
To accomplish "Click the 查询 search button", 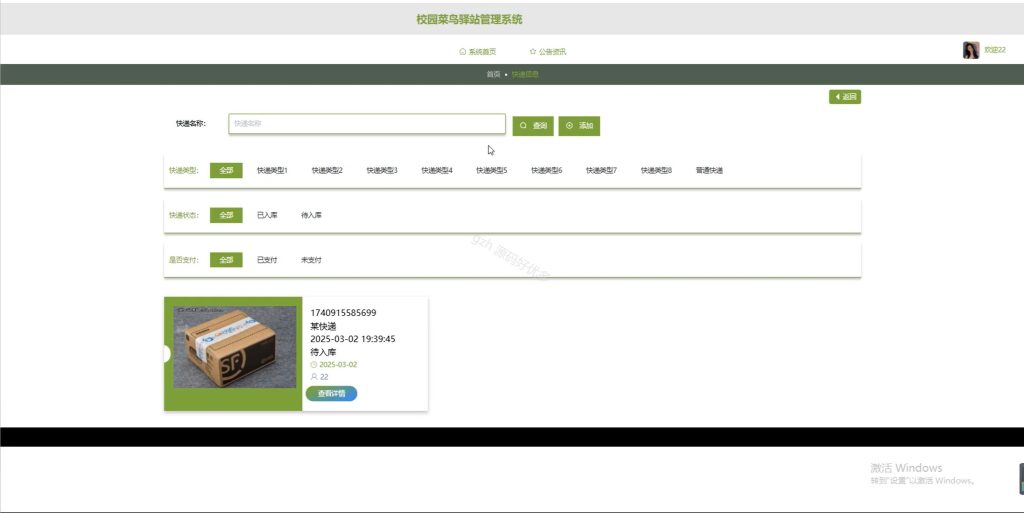I will 533,125.
